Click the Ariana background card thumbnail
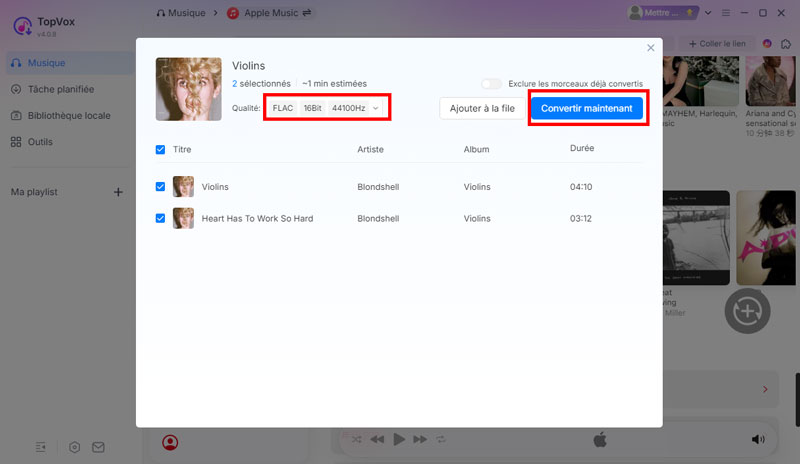Image resolution: width=800 pixels, height=464 pixels. tap(770, 81)
